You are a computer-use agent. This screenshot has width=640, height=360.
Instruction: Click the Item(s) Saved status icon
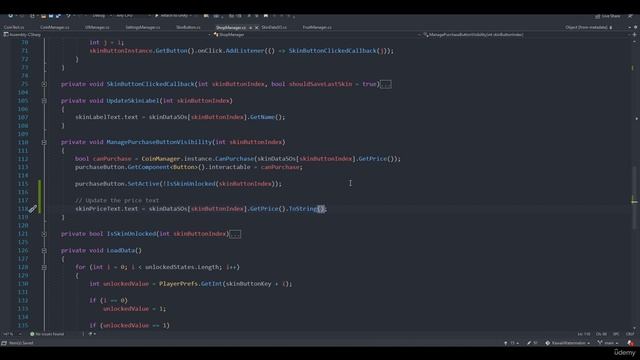(4, 343)
